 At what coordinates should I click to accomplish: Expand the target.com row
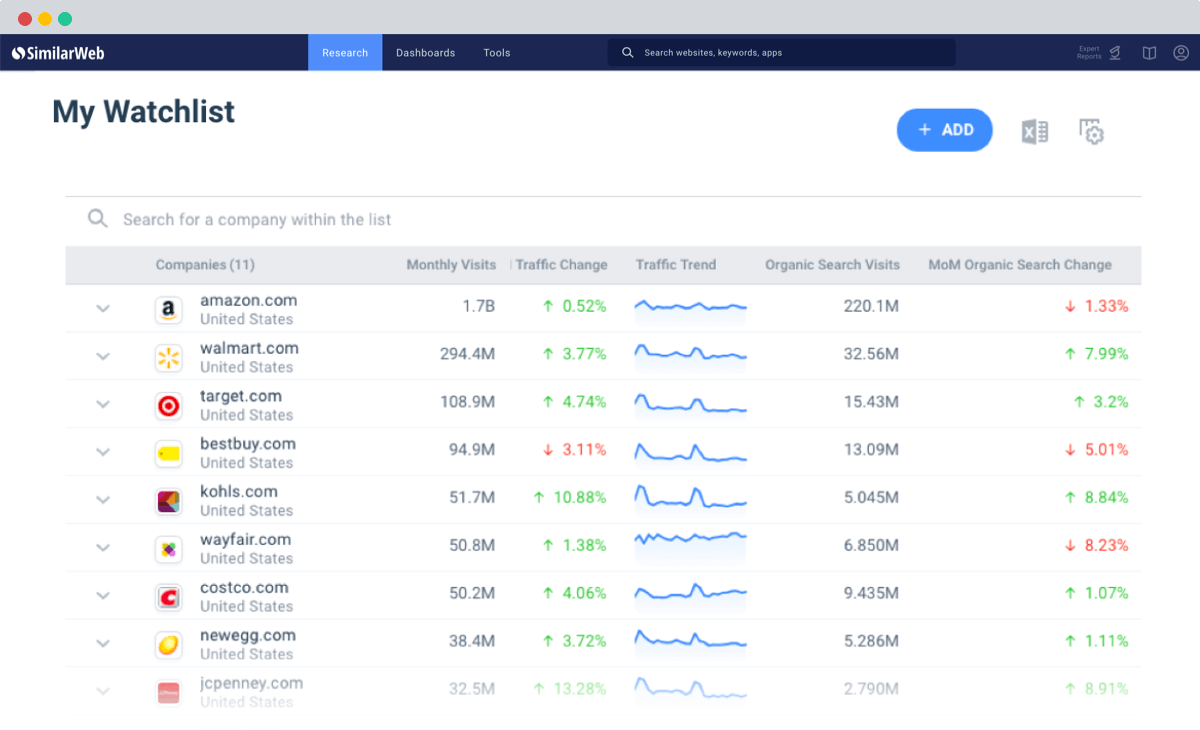click(103, 404)
